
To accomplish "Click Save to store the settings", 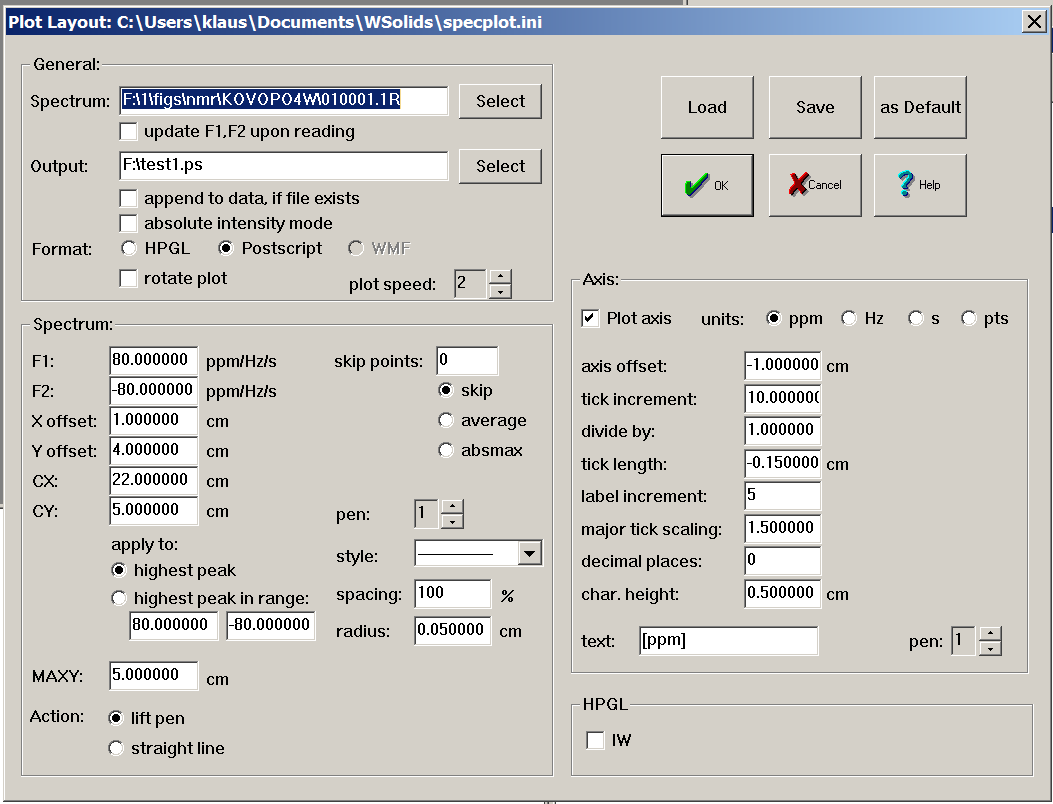I will click(814, 107).
